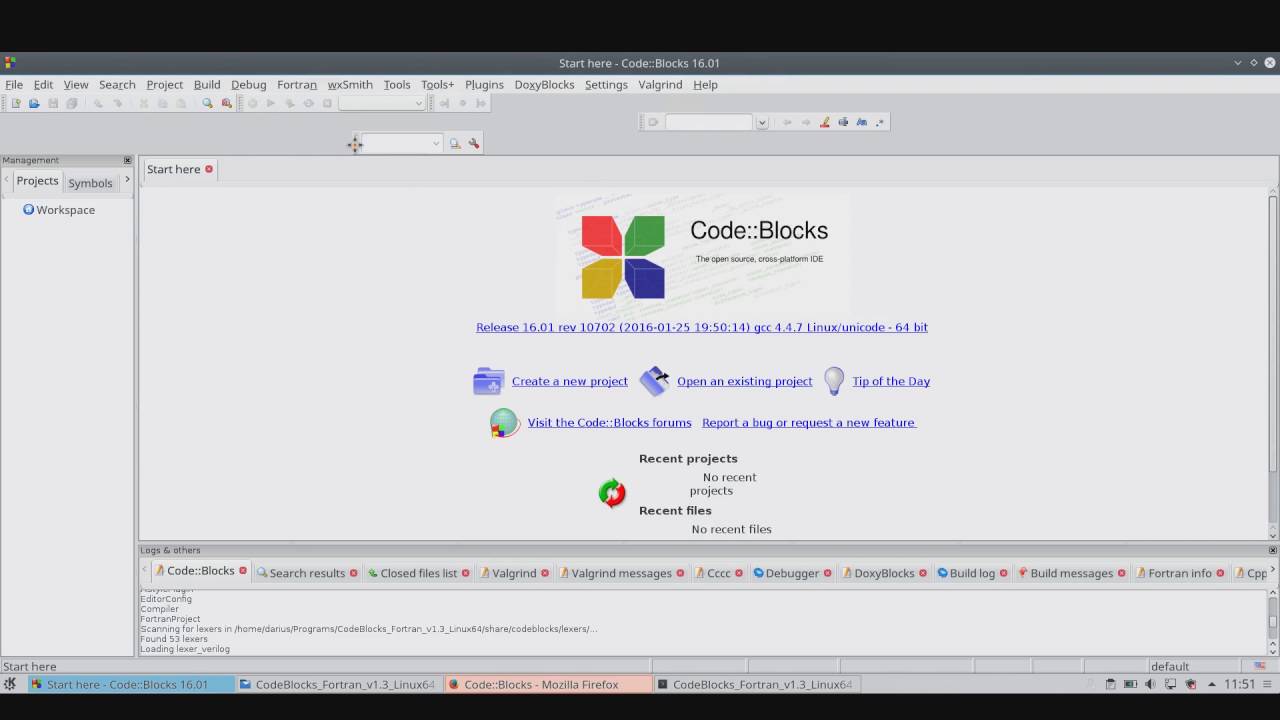The height and width of the screenshot is (720, 1280).
Task: Click the Tip of the Day lightbulb icon
Action: [x=834, y=381]
